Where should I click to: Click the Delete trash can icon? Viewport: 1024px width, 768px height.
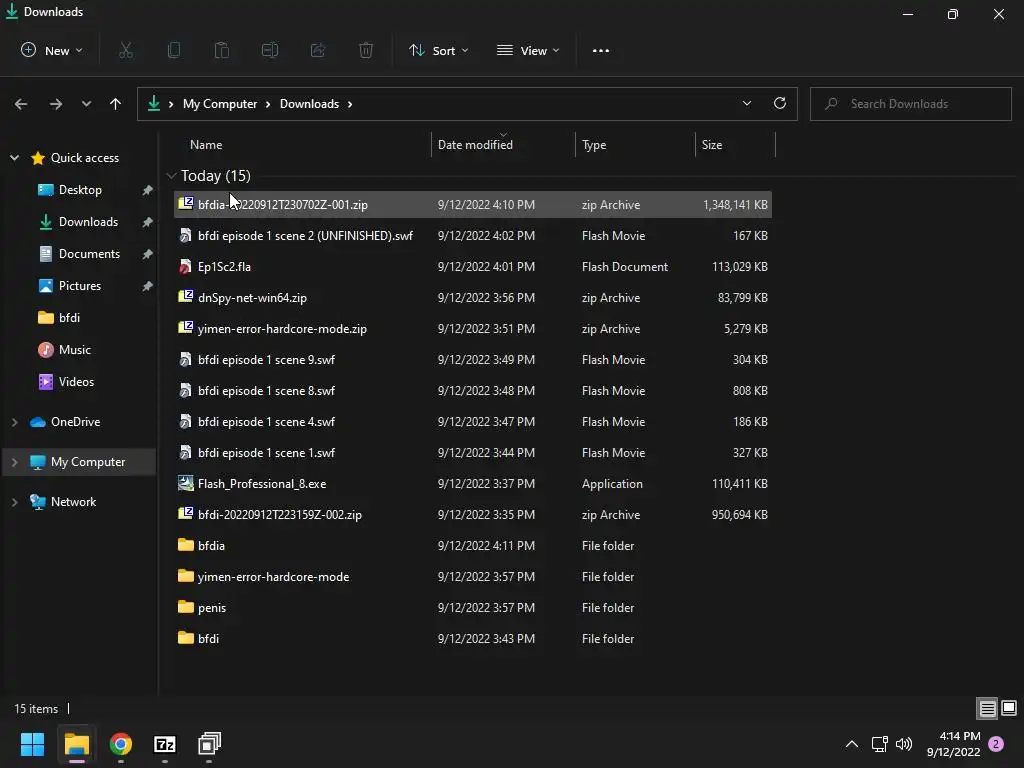click(366, 50)
